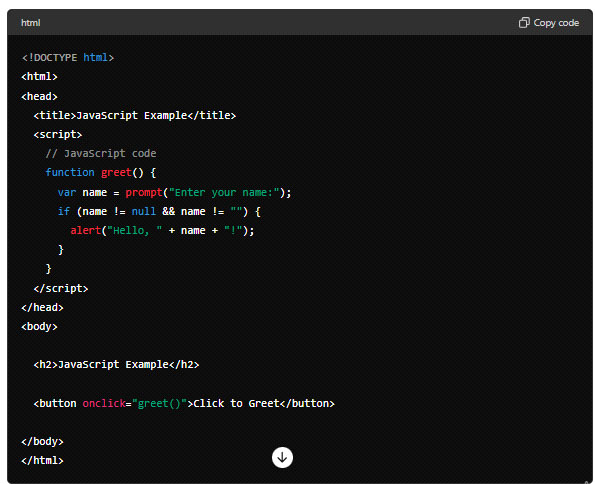Click the prompt call in var name line
The image size is (595, 484).
click(144, 192)
